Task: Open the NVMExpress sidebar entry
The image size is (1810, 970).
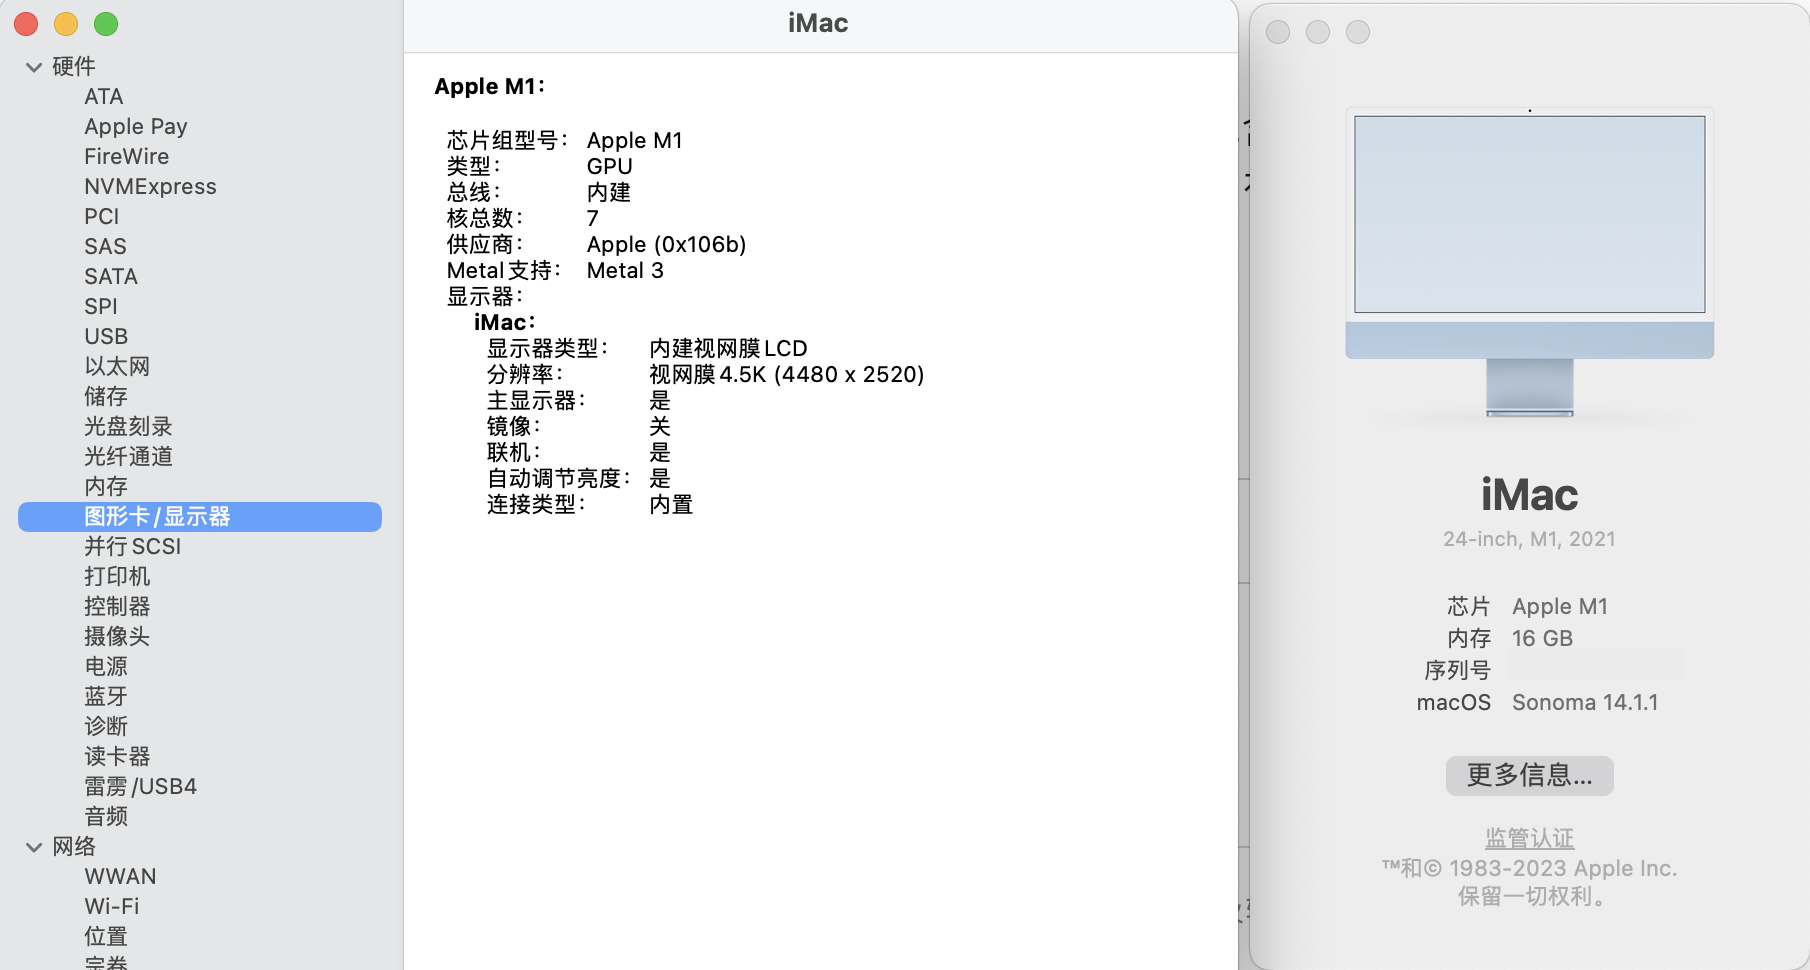Action: (150, 187)
